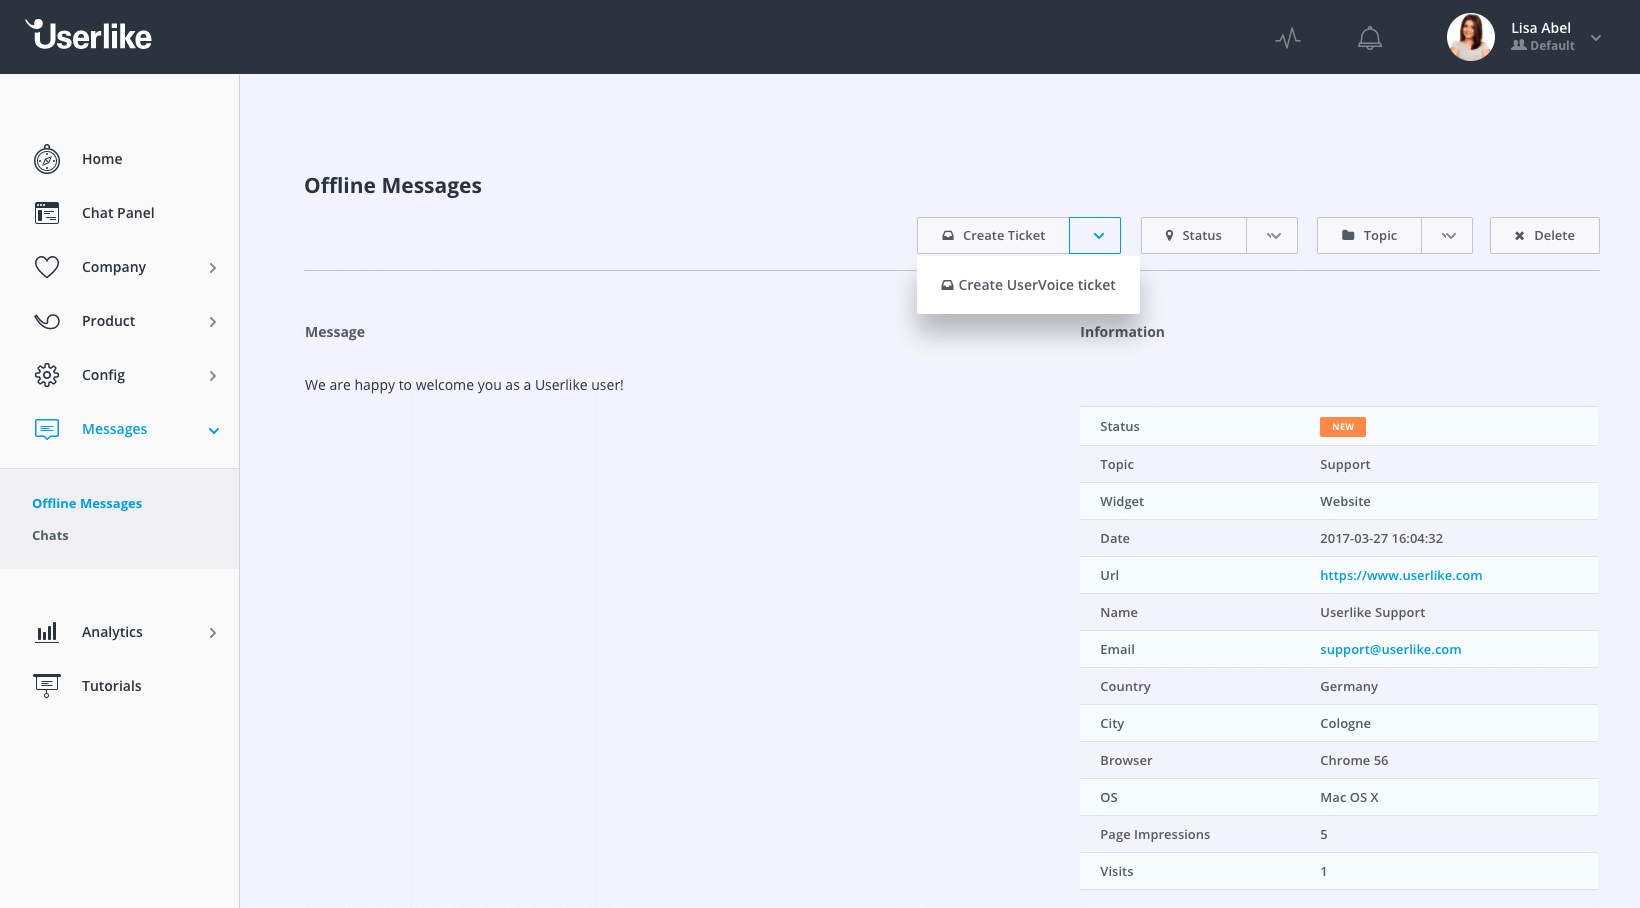Expand the Config submenu arrow

[213, 376]
